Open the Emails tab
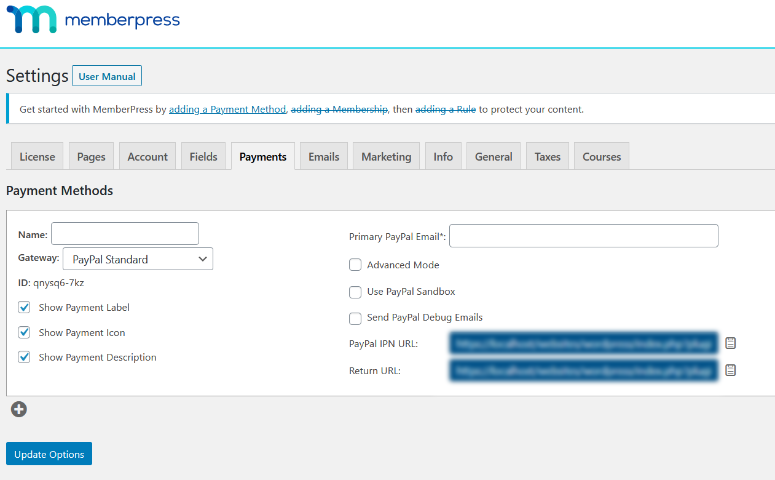Viewport: 775px width, 480px height. pos(324,157)
